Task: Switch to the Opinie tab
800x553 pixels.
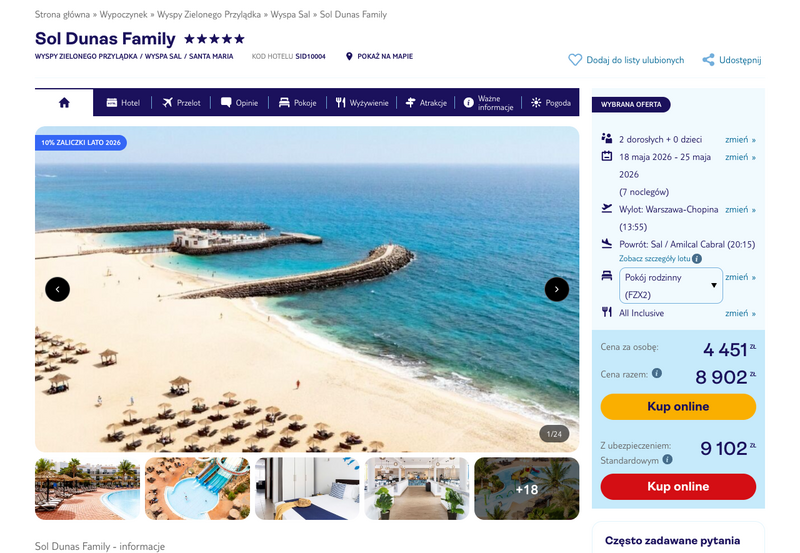Action: (239, 103)
